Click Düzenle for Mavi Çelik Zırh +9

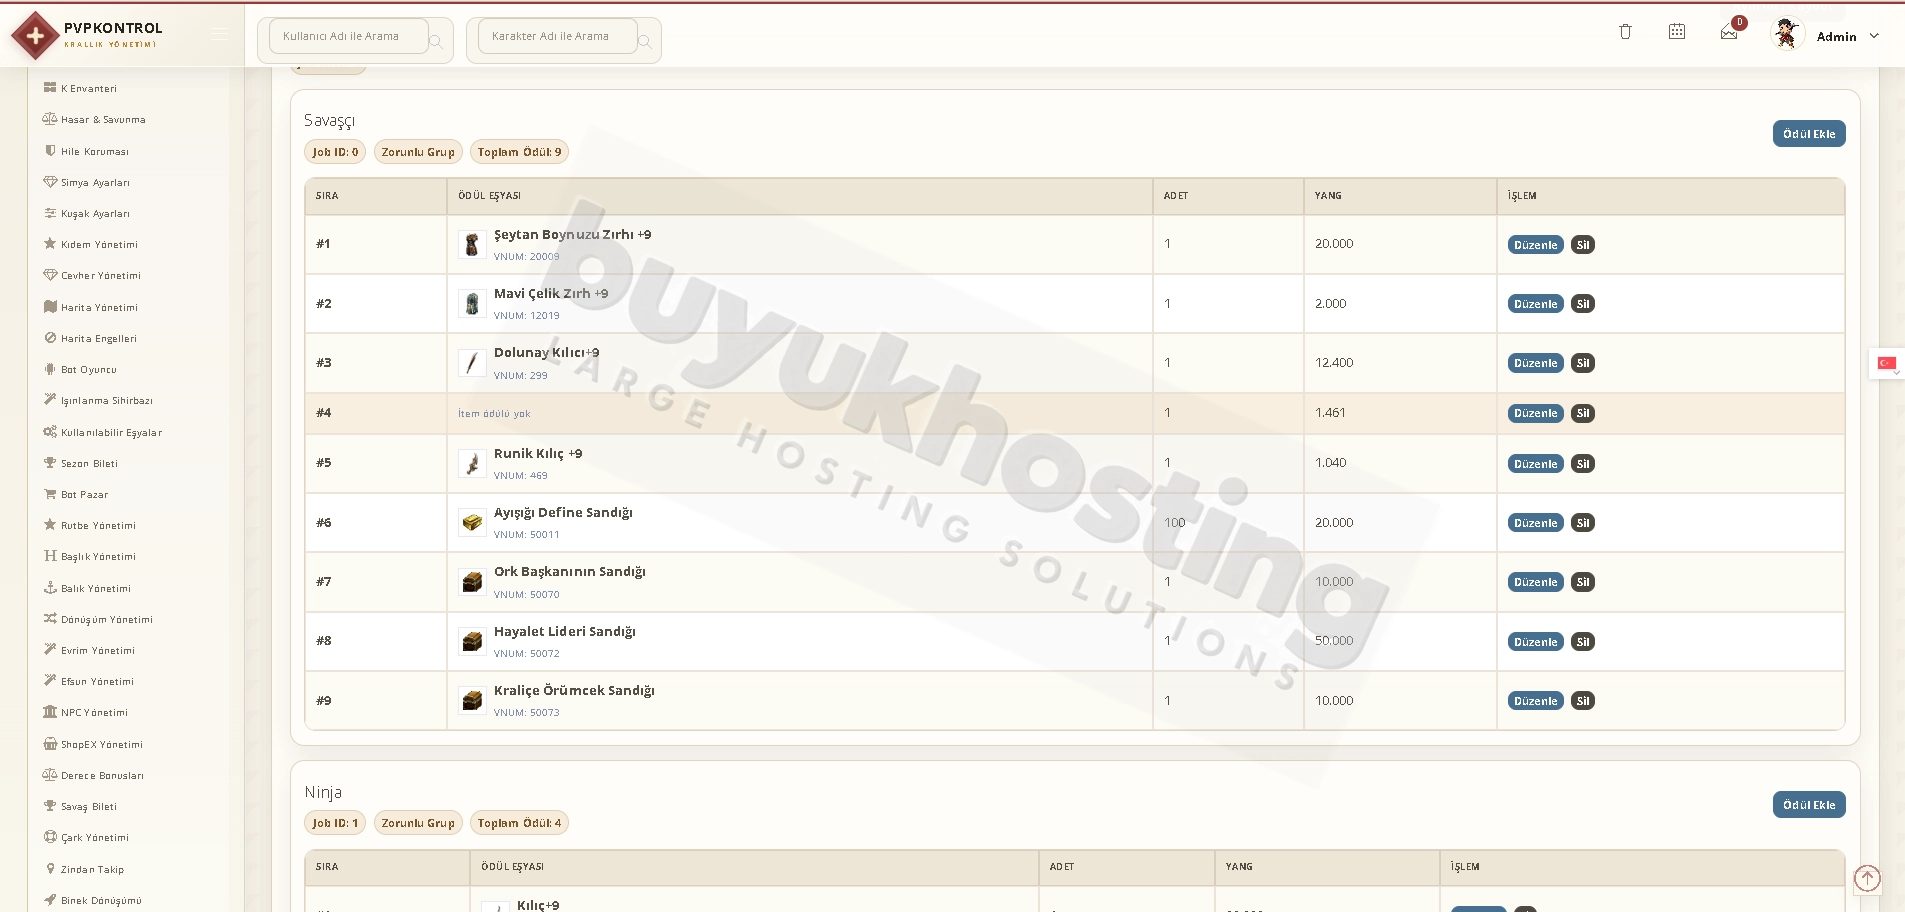(1535, 304)
